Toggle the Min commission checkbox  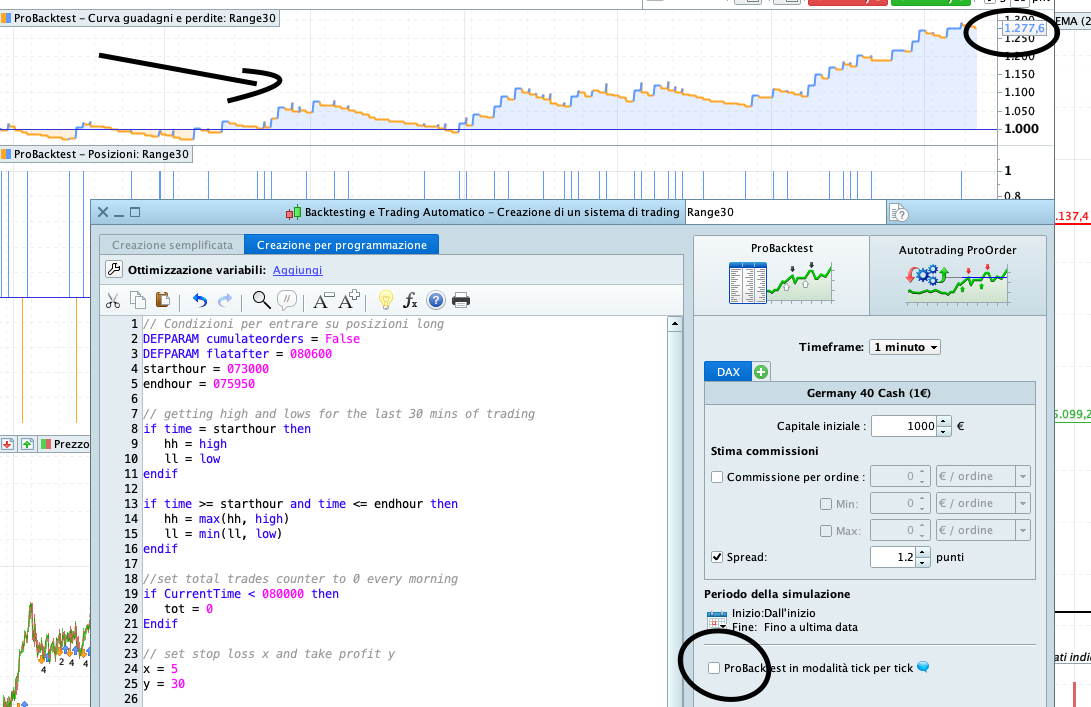[x=826, y=504]
